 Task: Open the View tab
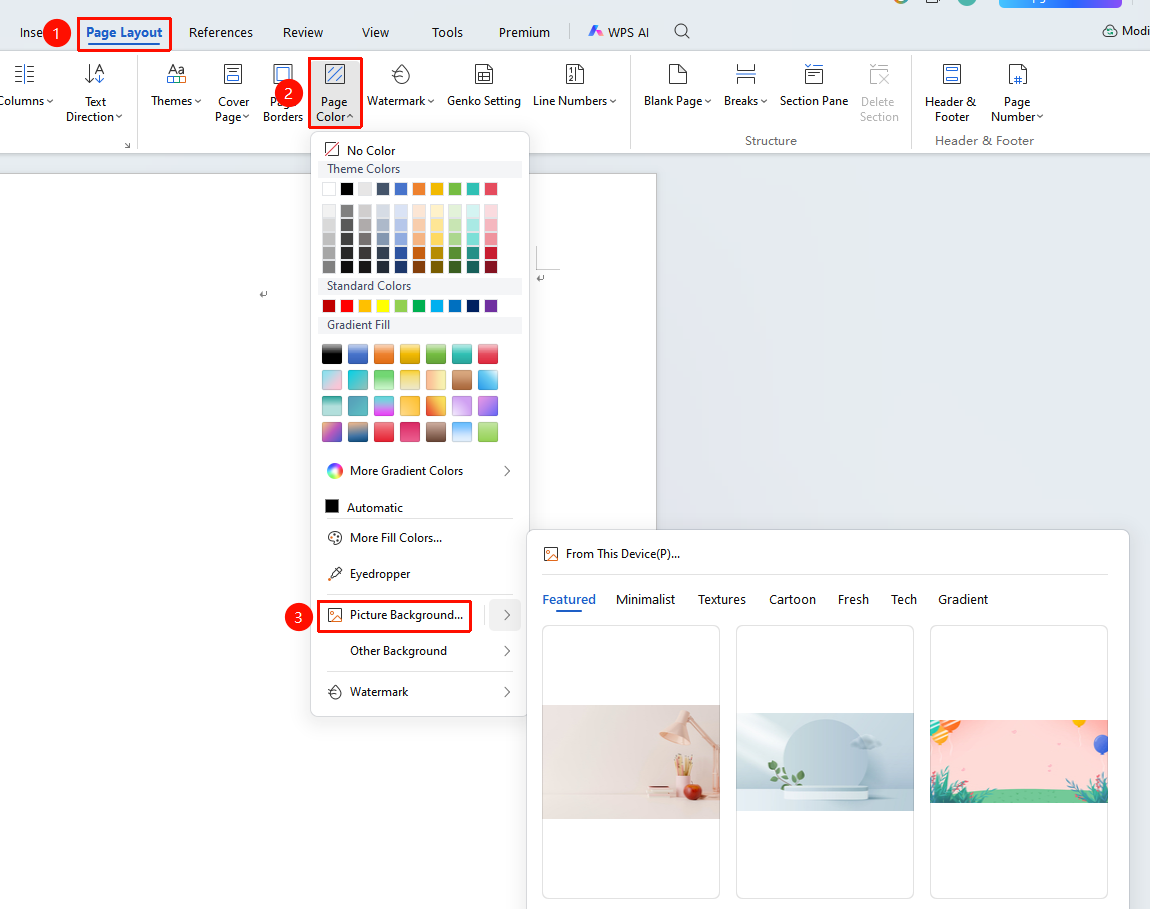click(x=376, y=32)
